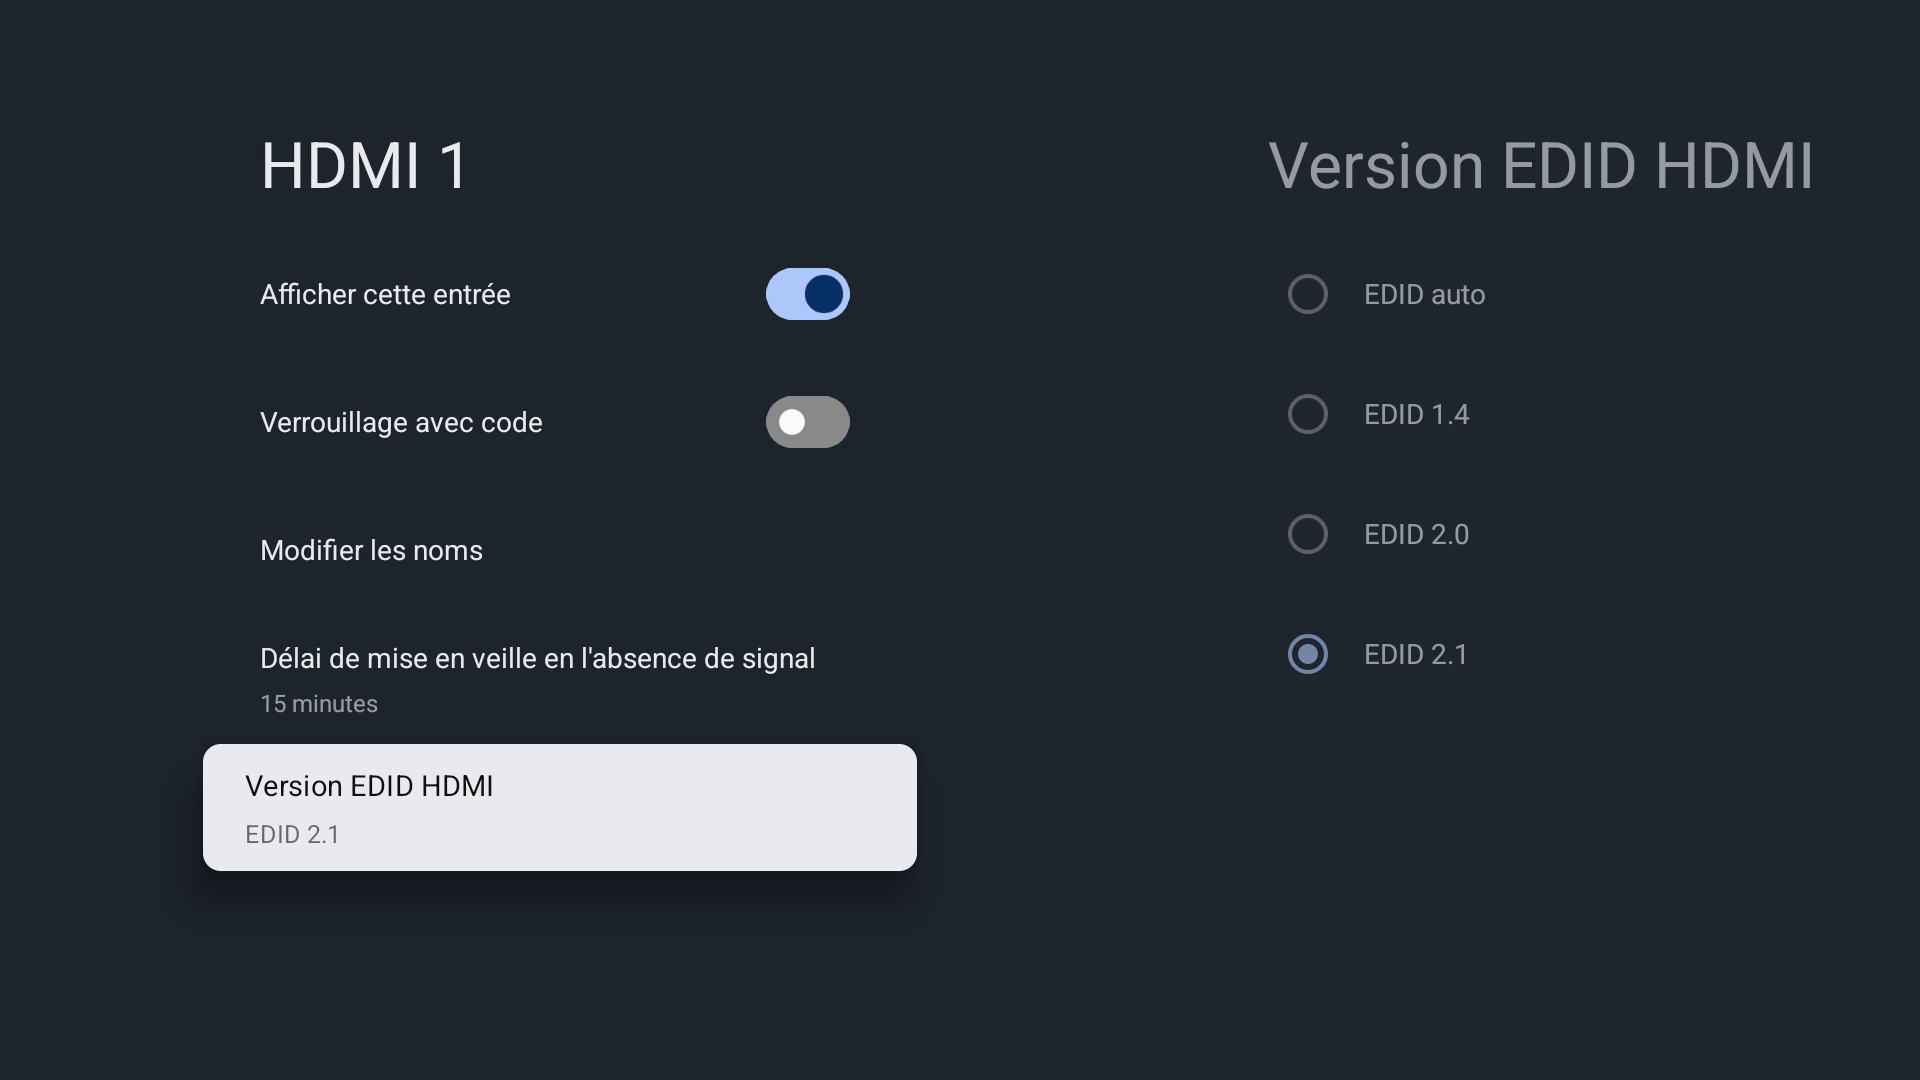Click the "EDID 2.1" label beside the radio

click(1416, 654)
